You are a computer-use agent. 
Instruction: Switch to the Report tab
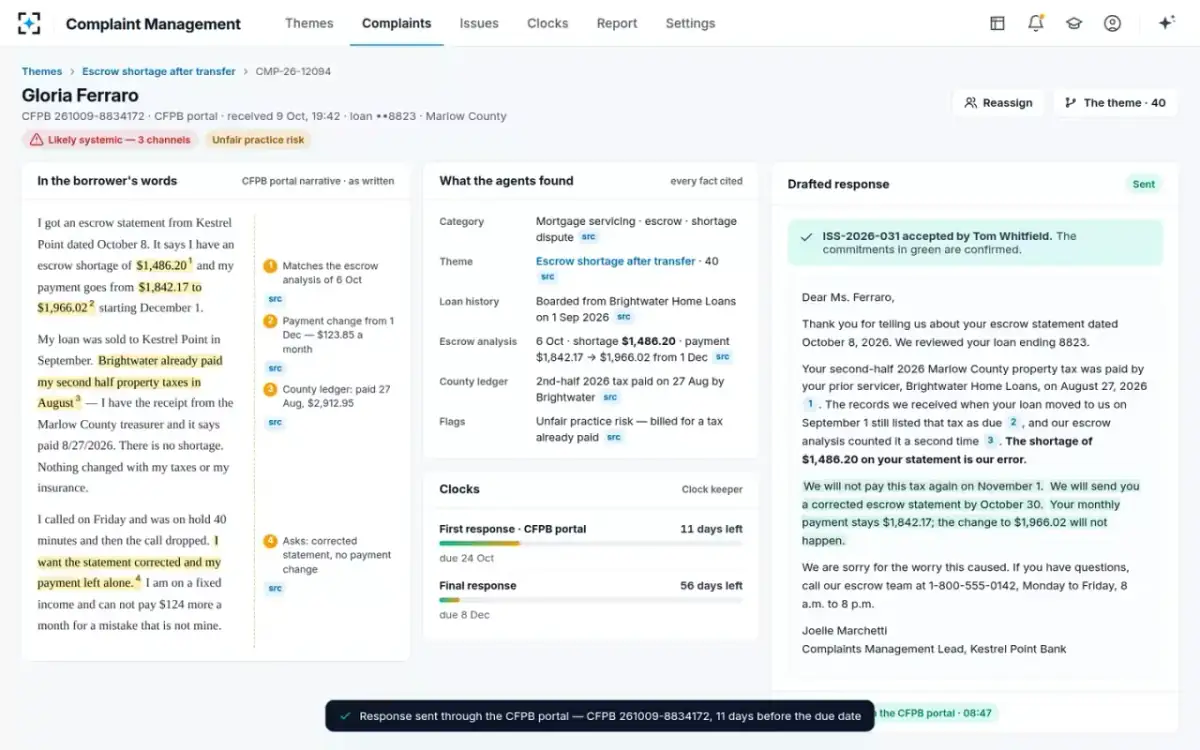tap(617, 23)
